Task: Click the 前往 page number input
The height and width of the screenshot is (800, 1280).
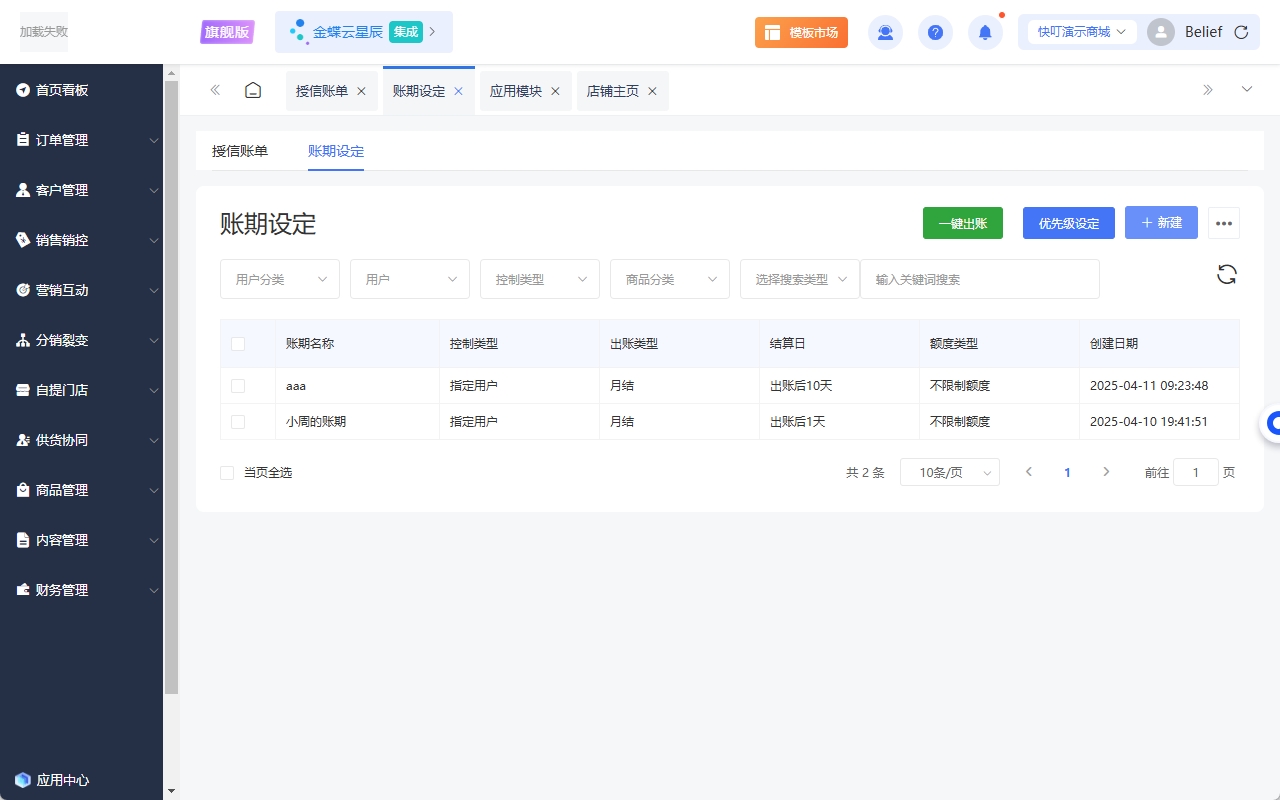Action: coord(1196,472)
